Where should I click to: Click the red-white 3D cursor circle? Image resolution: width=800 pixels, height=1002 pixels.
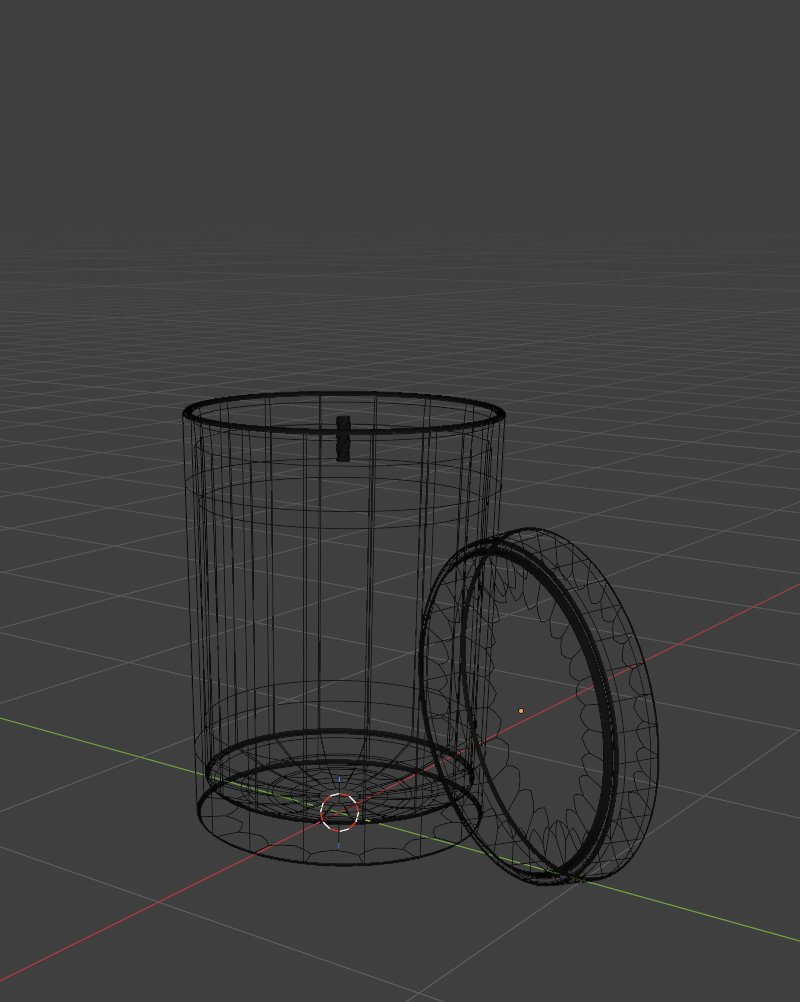tap(339, 812)
